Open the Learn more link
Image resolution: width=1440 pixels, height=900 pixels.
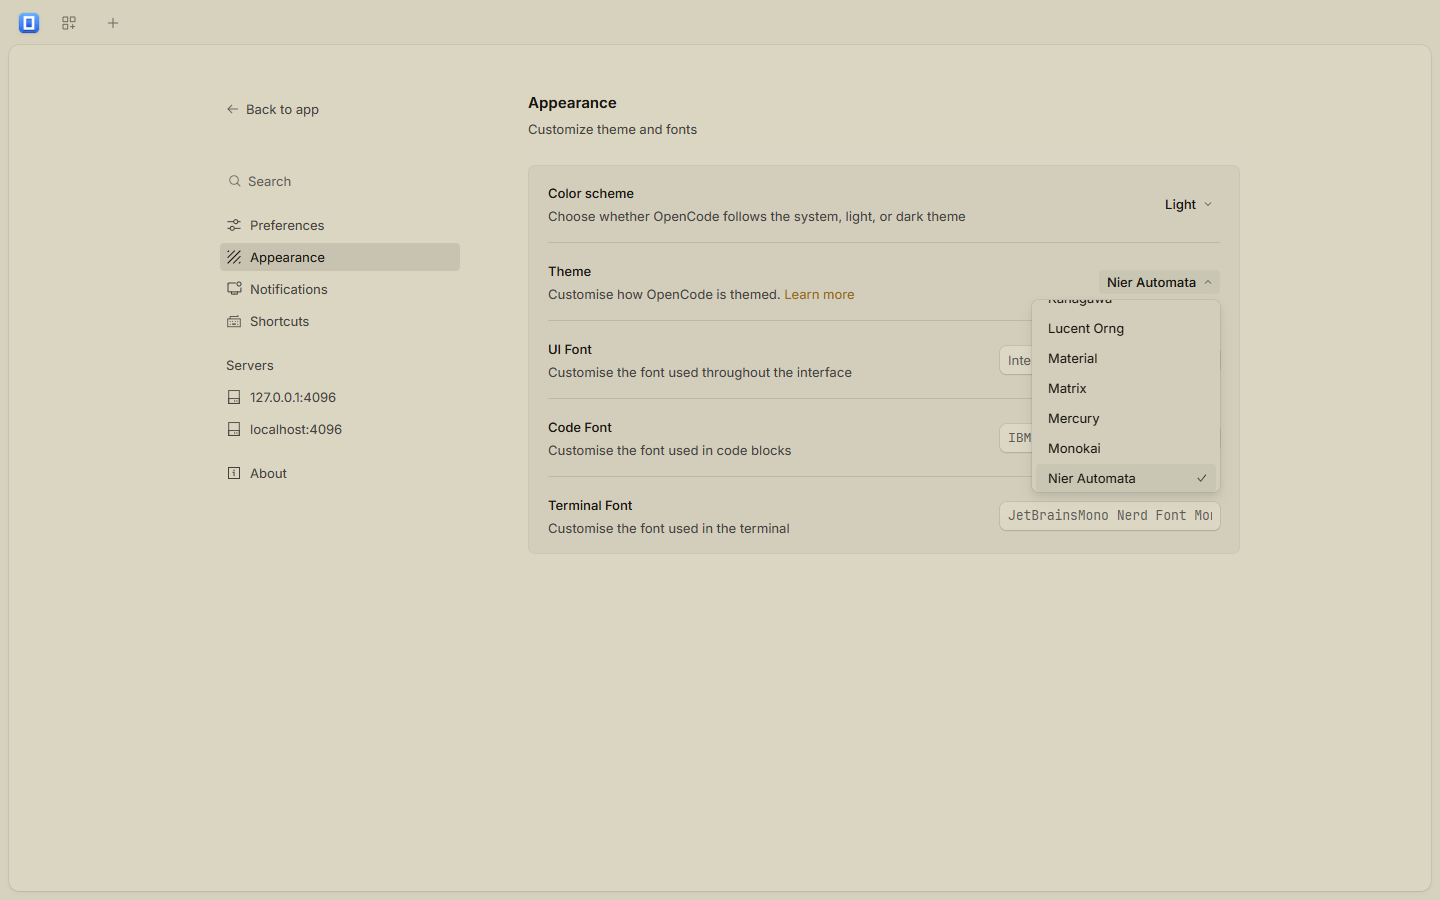[819, 295]
